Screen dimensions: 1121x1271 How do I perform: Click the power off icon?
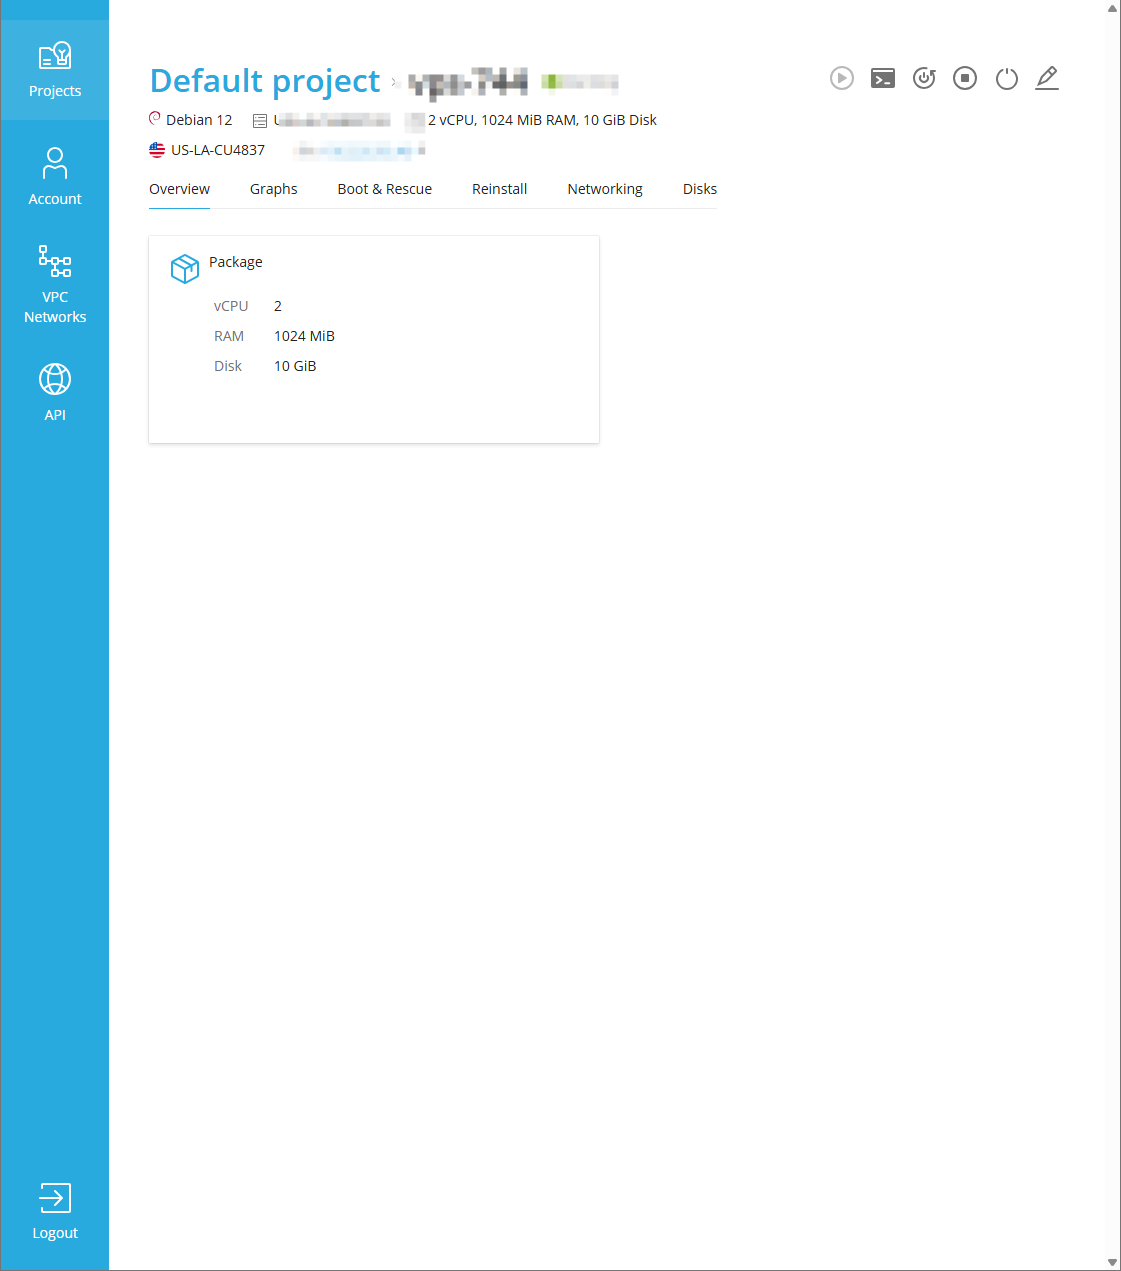click(x=1006, y=78)
